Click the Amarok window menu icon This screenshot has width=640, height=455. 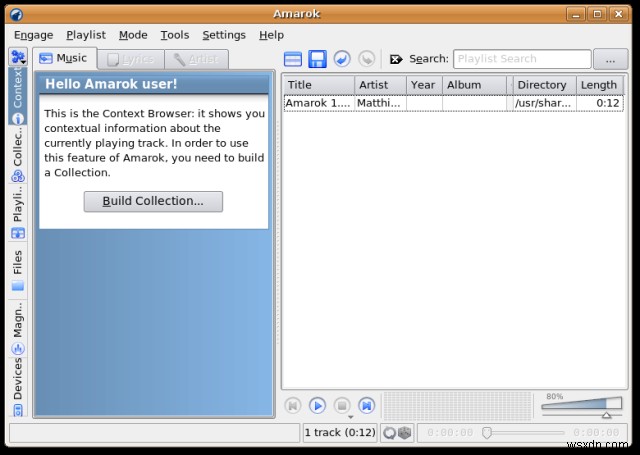coord(16,14)
